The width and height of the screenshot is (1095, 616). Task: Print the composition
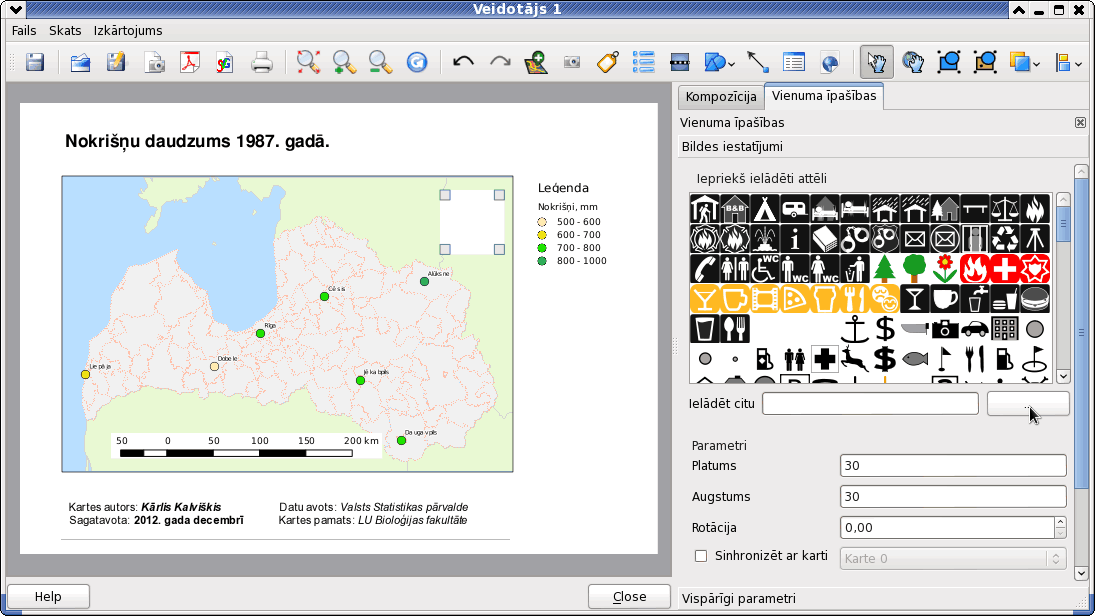262,63
